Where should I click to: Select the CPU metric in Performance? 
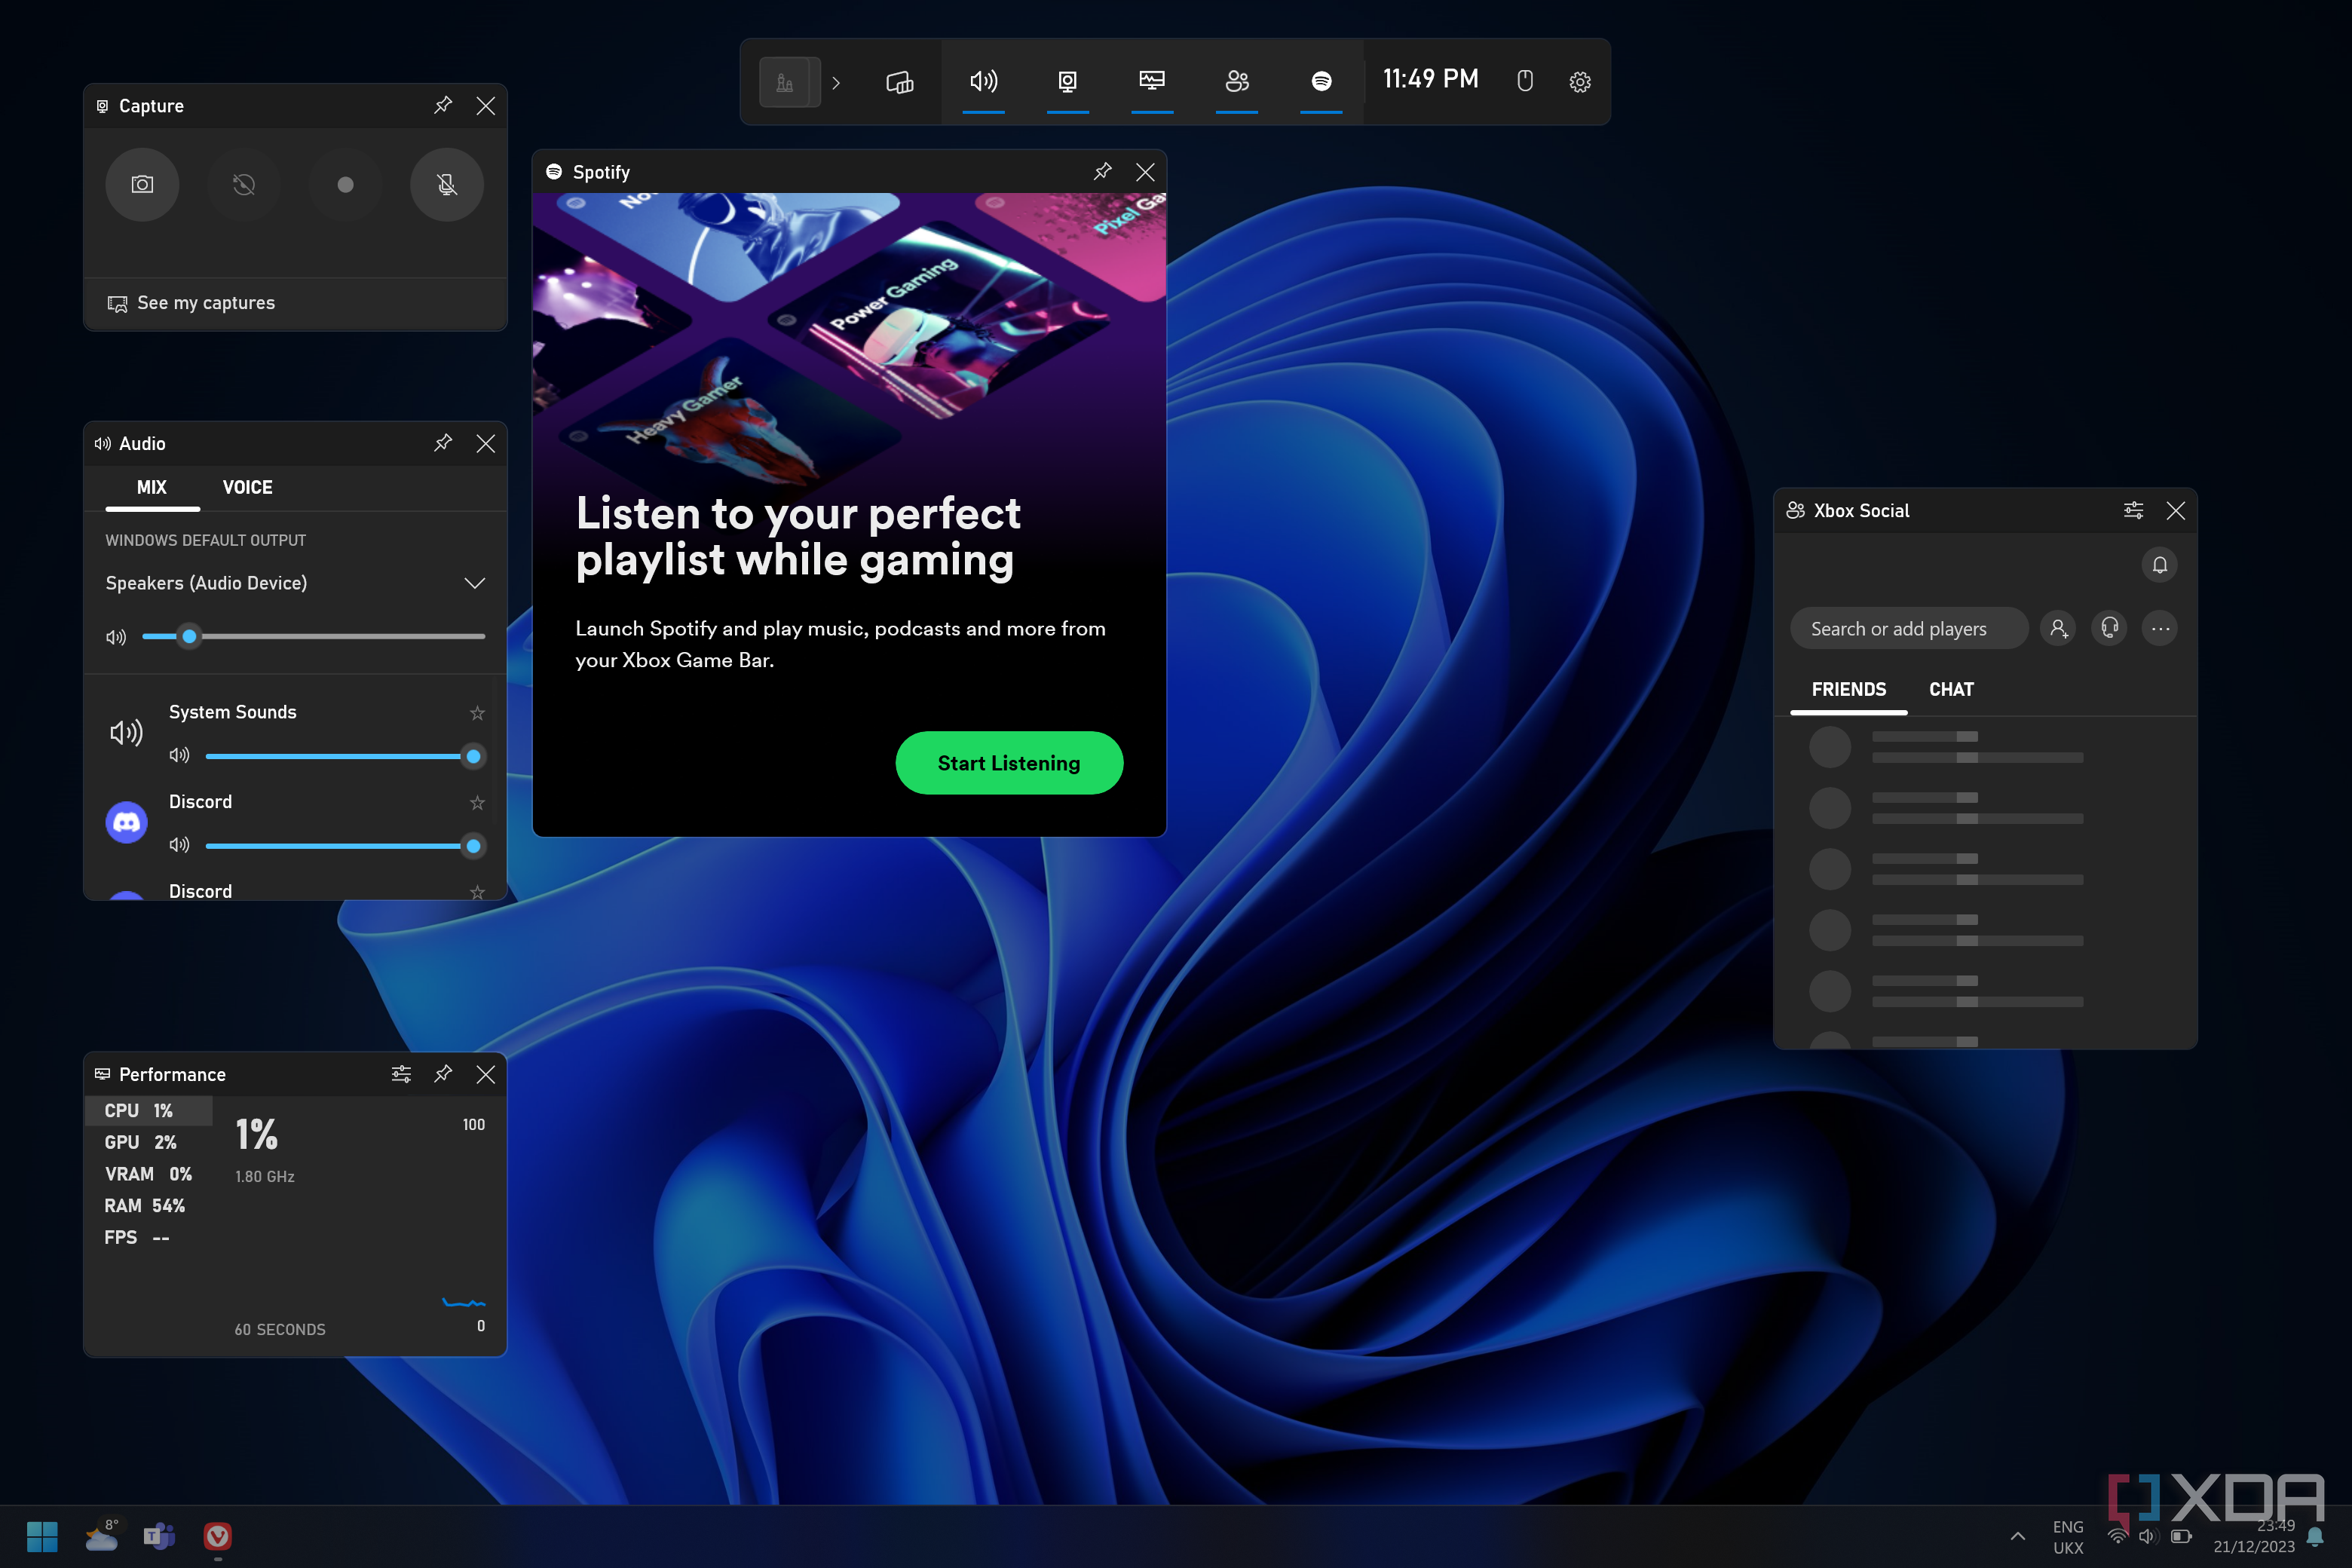(x=148, y=1110)
